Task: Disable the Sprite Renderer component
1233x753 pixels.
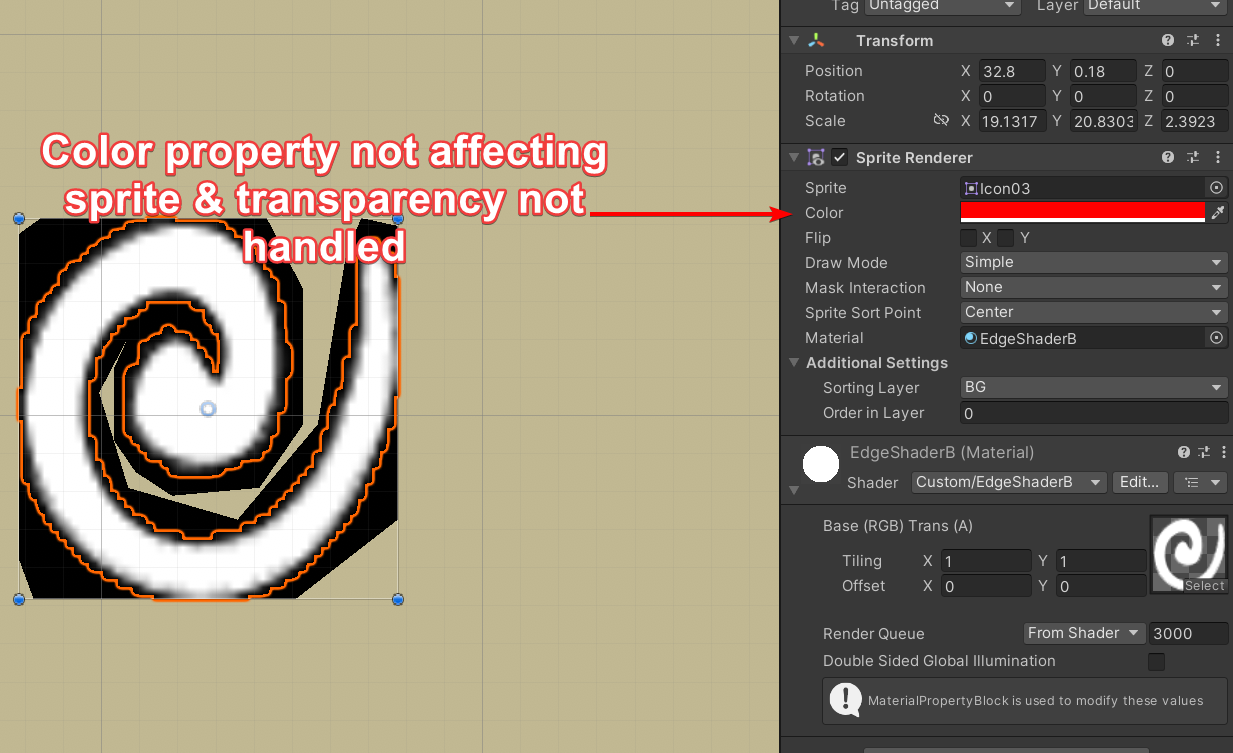Action: [838, 157]
